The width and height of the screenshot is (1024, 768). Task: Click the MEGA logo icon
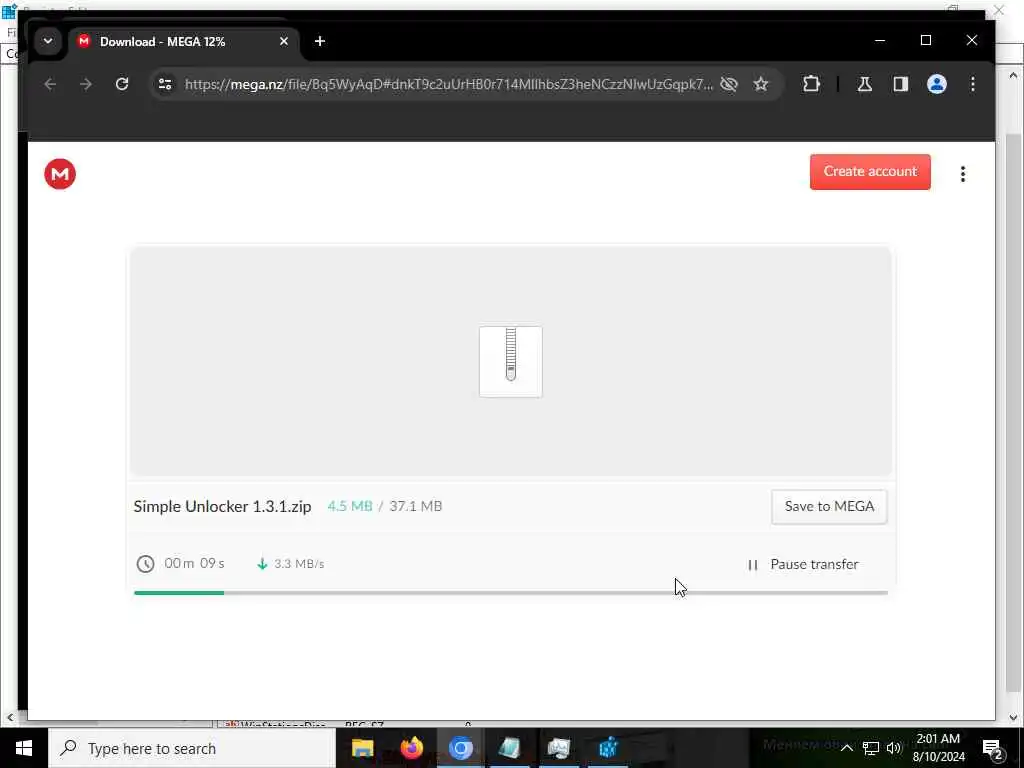tap(60, 174)
